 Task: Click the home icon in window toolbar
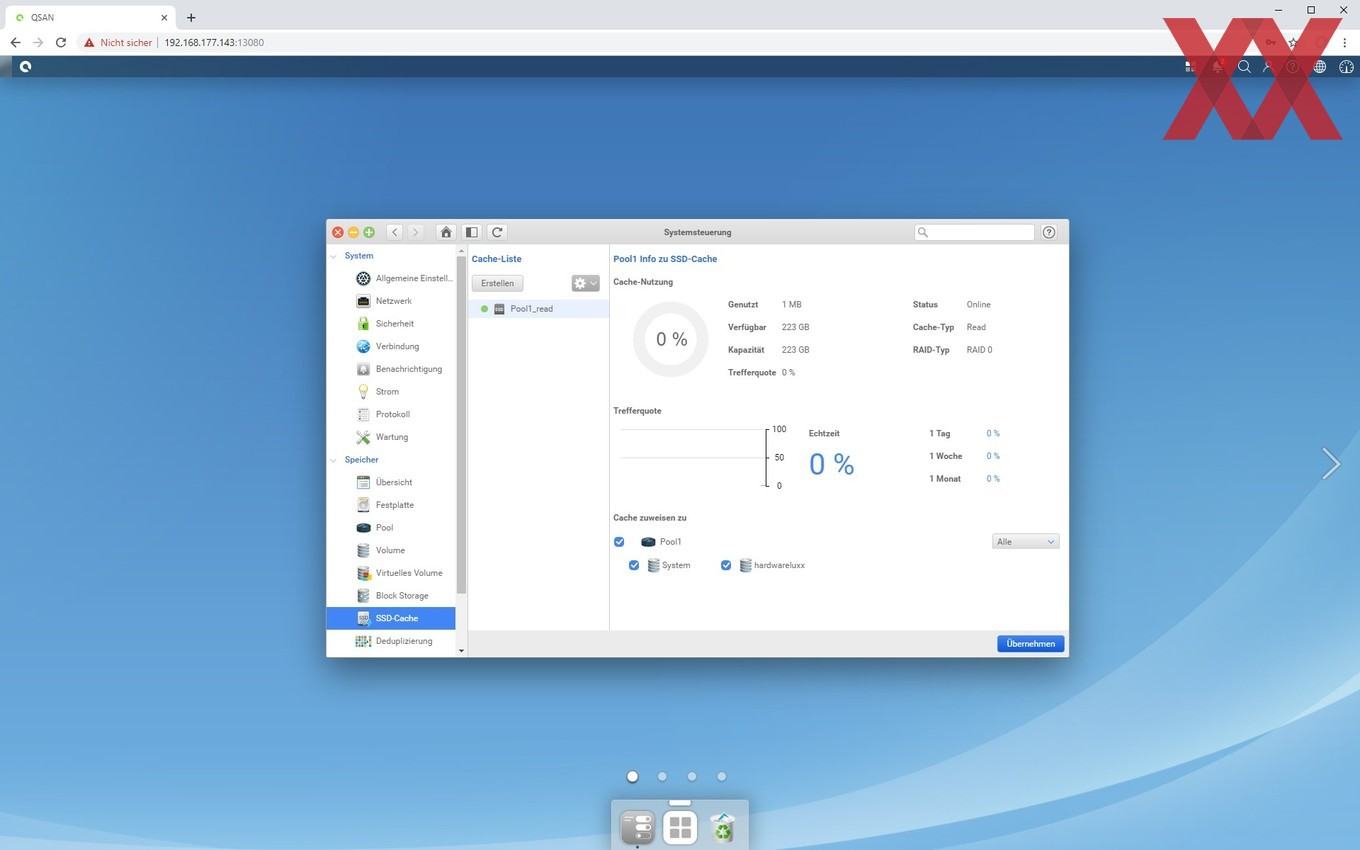click(446, 232)
